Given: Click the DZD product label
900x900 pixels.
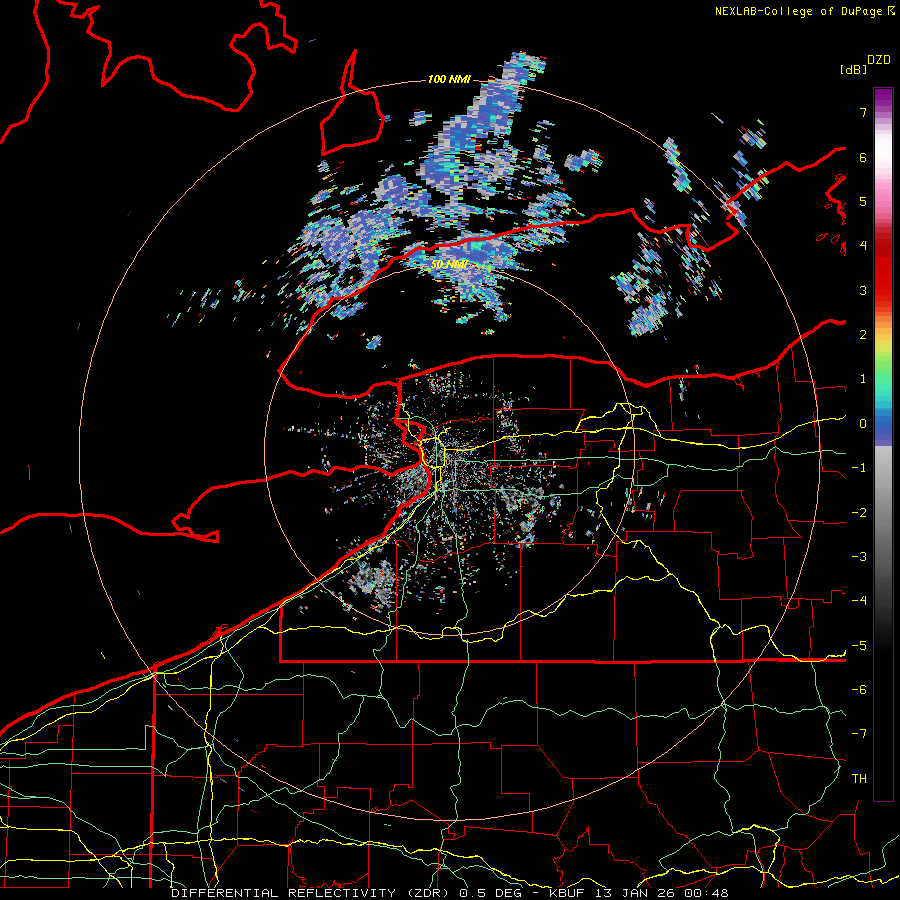Looking at the screenshot, I should pos(879,60).
